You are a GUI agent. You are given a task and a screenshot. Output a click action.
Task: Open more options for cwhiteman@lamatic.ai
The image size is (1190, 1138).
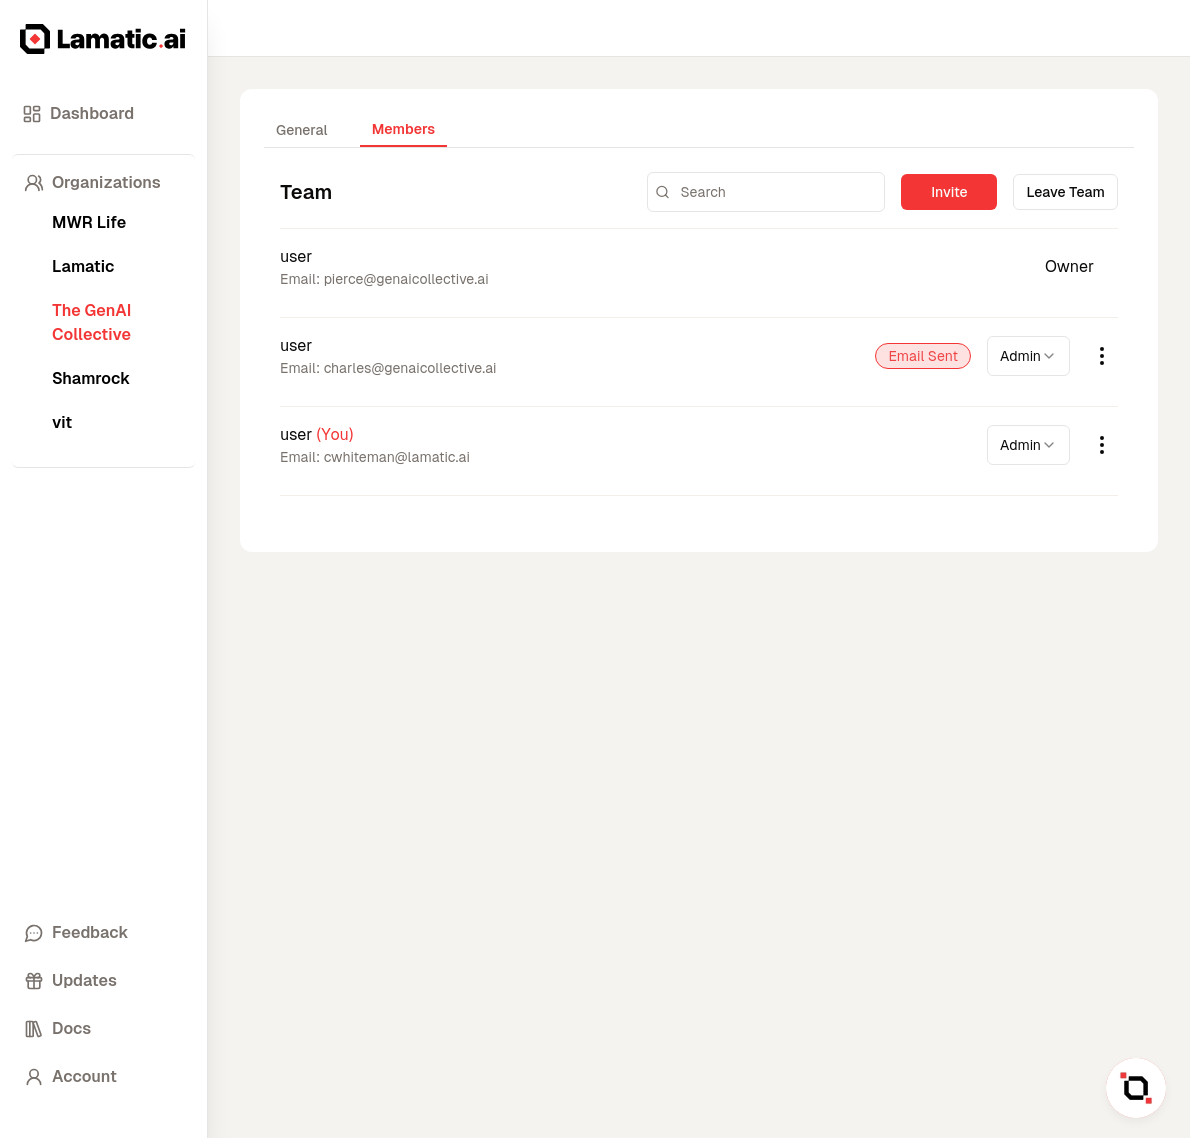[x=1101, y=445]
